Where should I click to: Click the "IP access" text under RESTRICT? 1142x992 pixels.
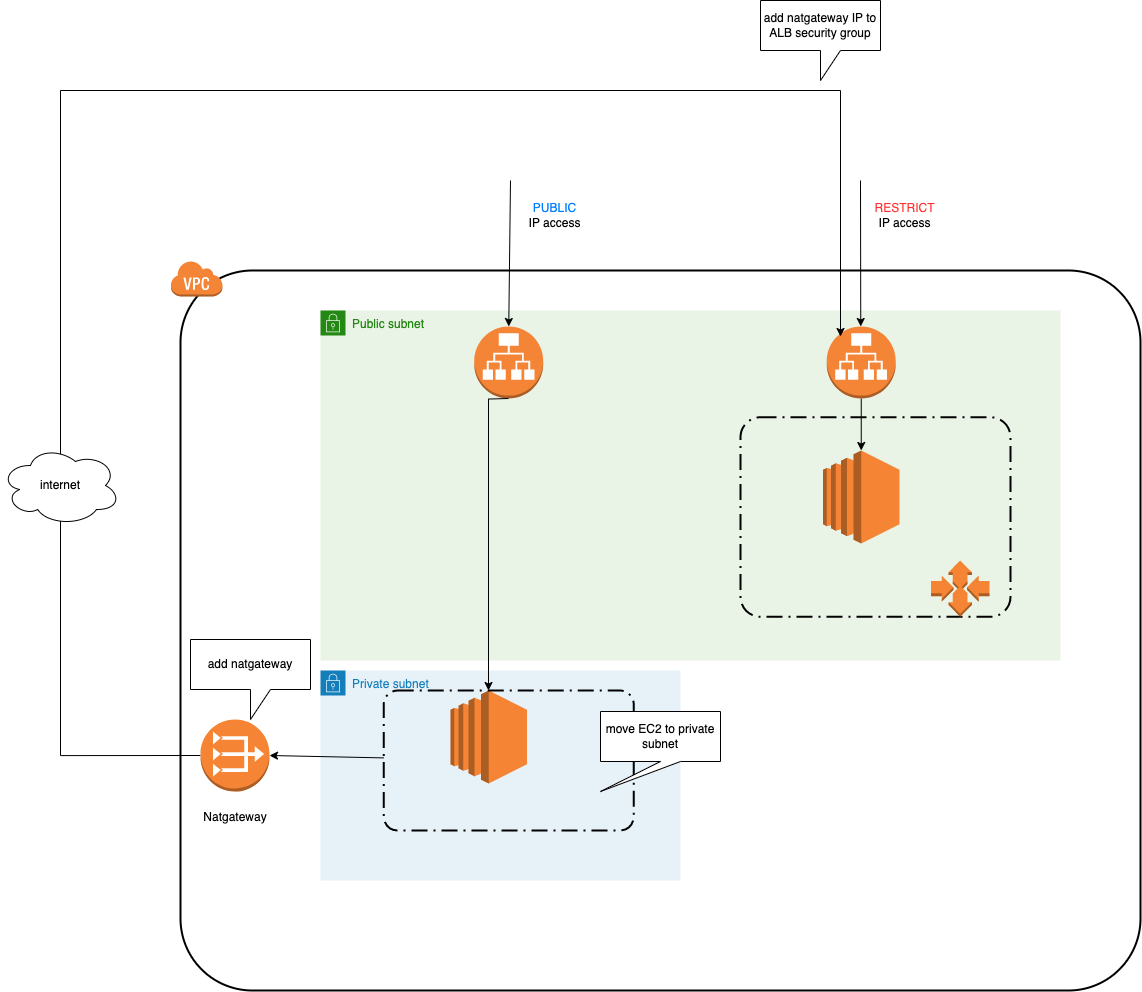tap(904, 223)
